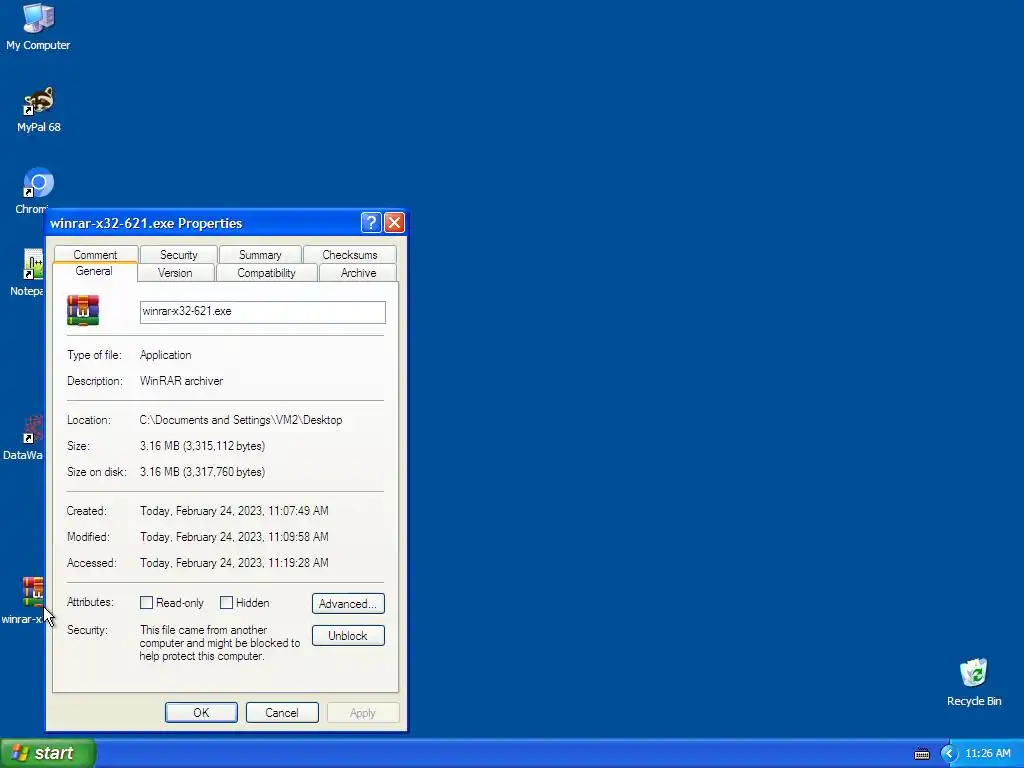Select the General tab

[x=94, y=271]
